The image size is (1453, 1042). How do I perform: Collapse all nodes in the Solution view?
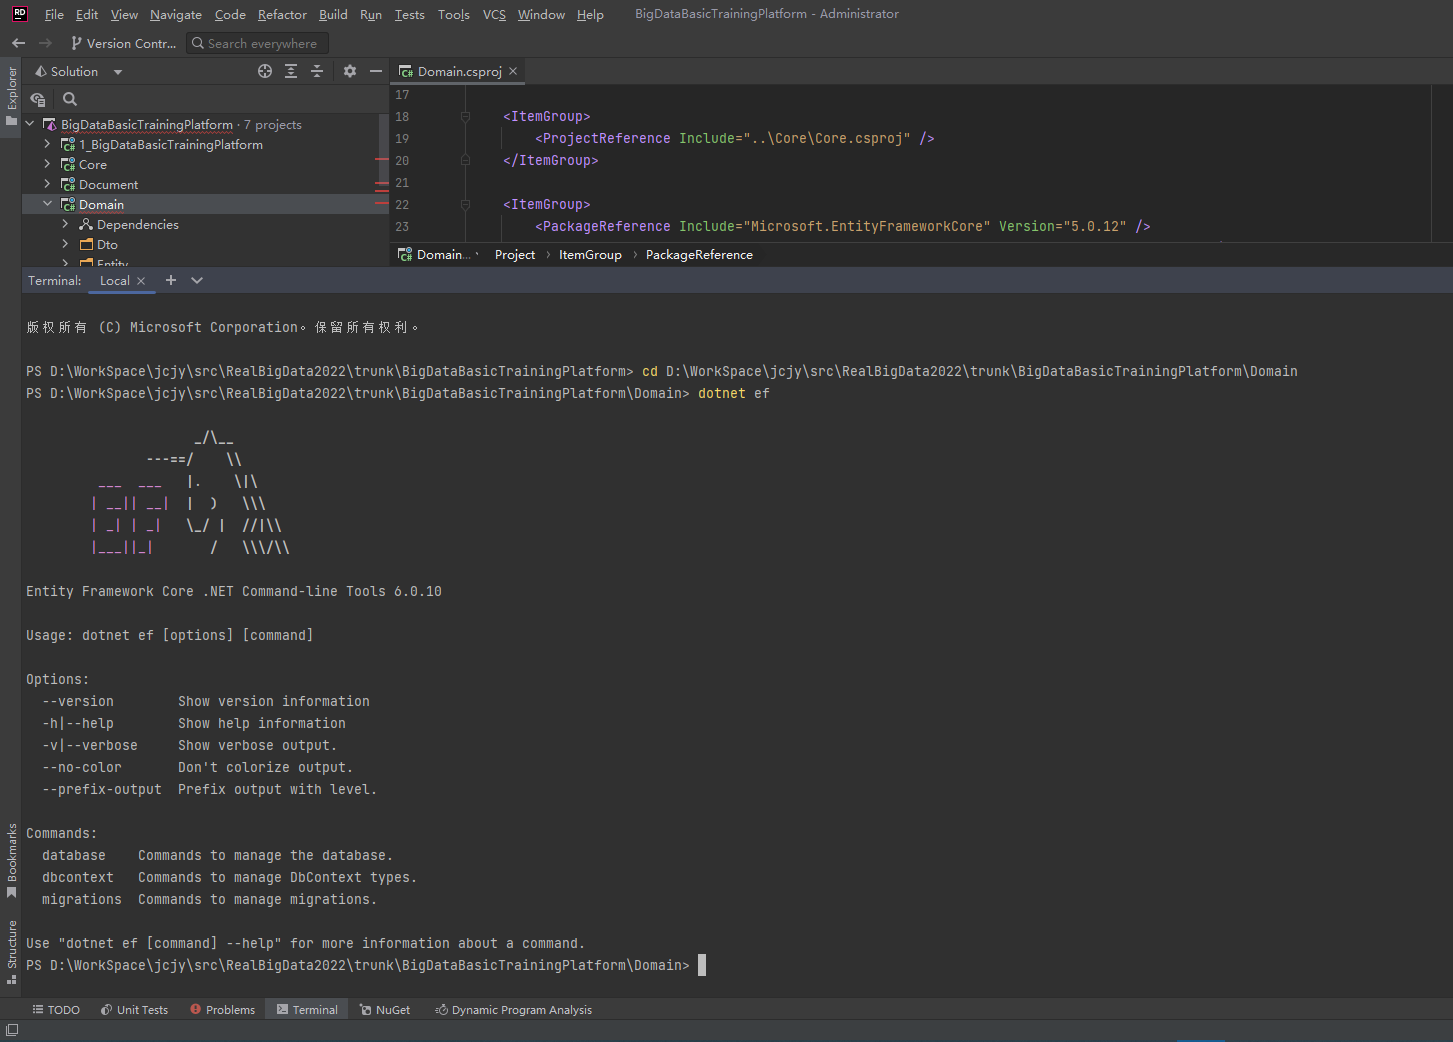pos(317,71)
